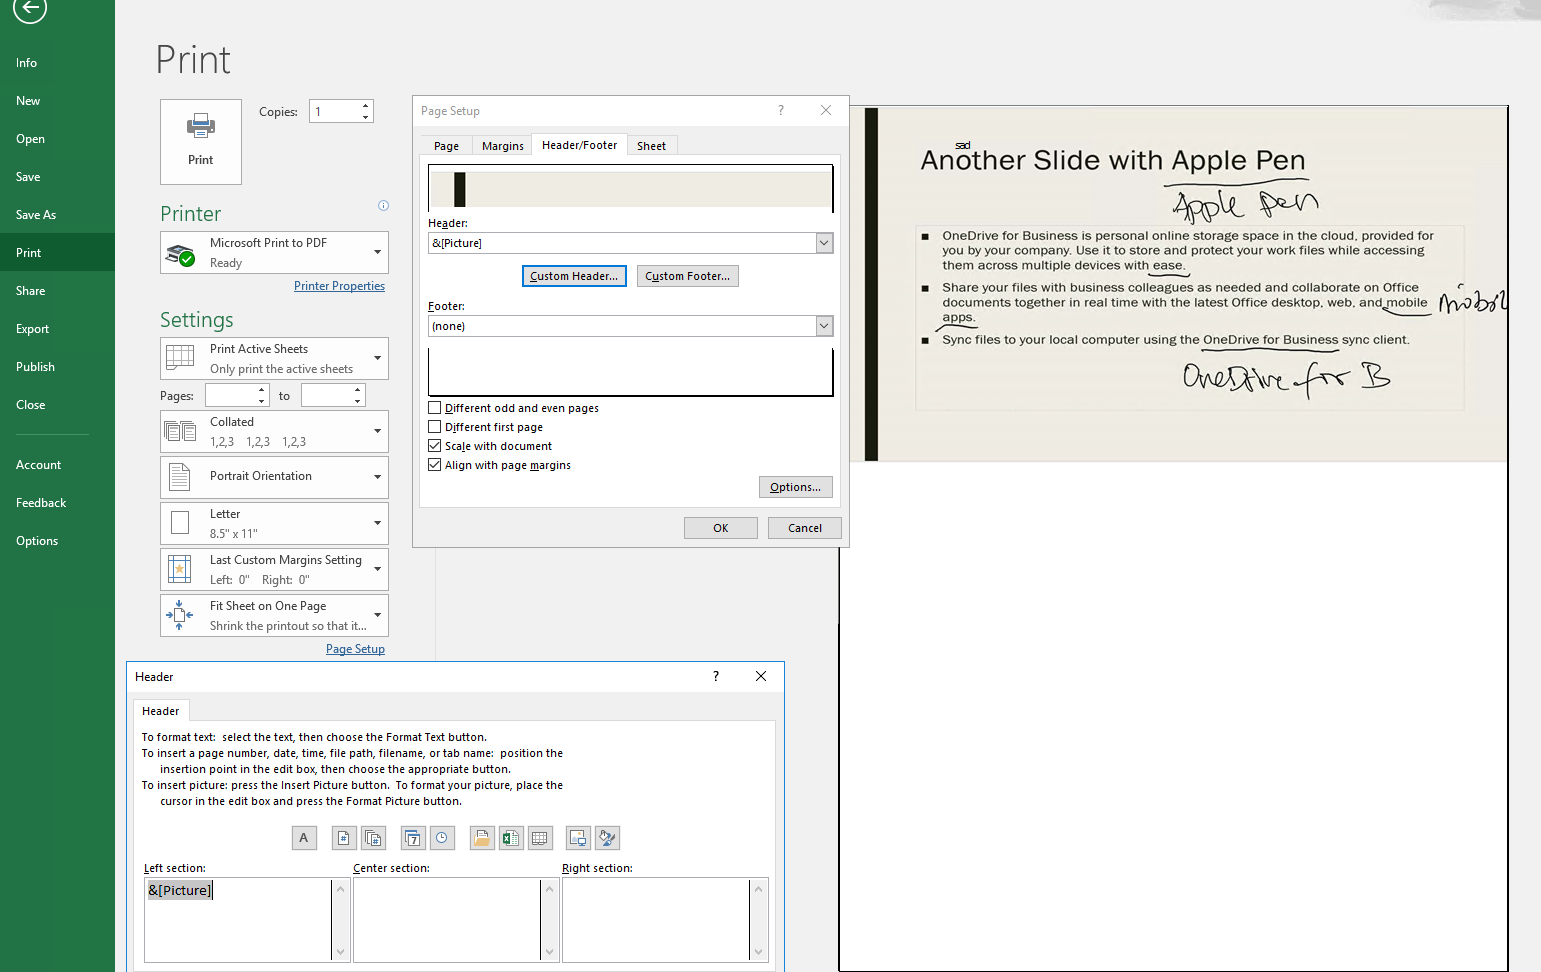
Task: Open the Microsoft Print to PDF printer dropdown
Action: click(274, 252)
